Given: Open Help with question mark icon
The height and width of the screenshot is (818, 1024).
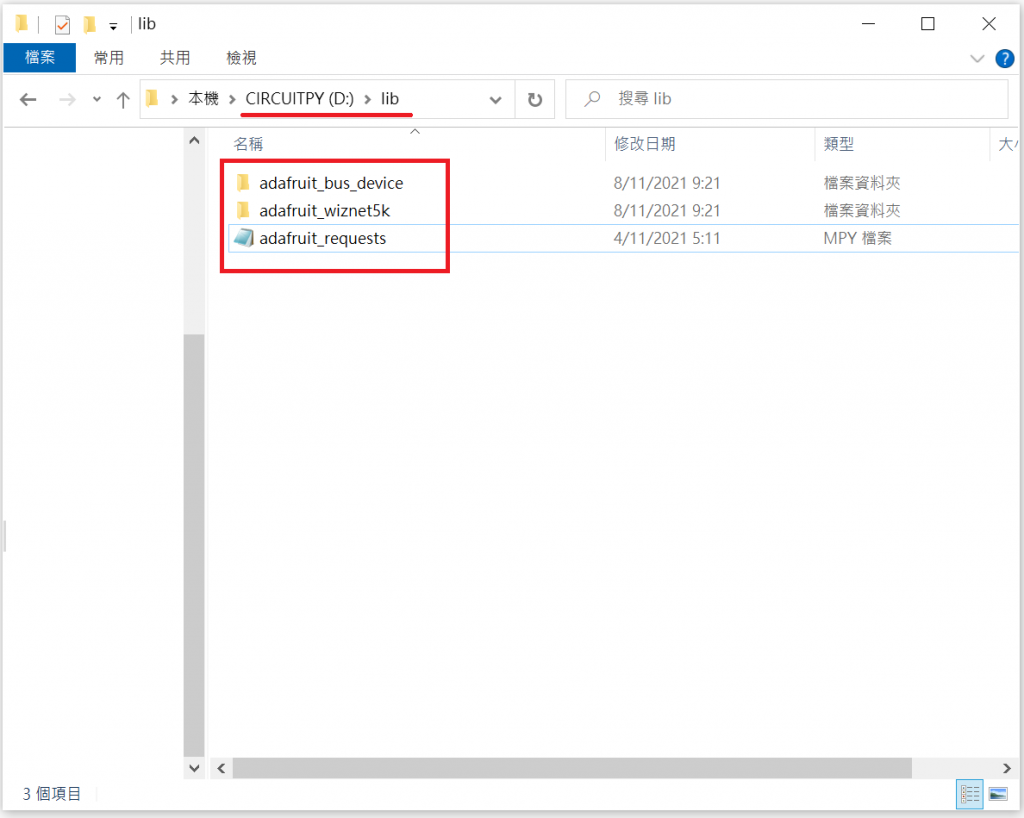Looking at the screenshot, I should pyautogui.click(x=1004, y=59).
